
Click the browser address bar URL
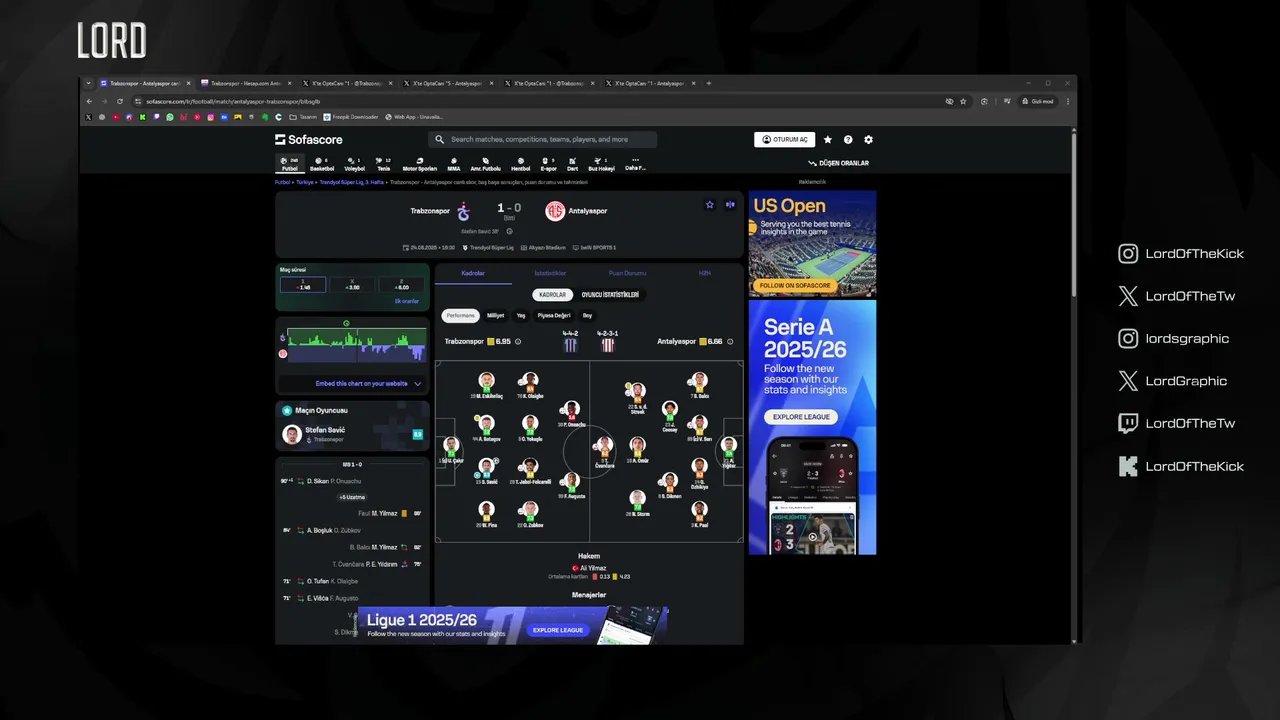click(x=233, y=101)
